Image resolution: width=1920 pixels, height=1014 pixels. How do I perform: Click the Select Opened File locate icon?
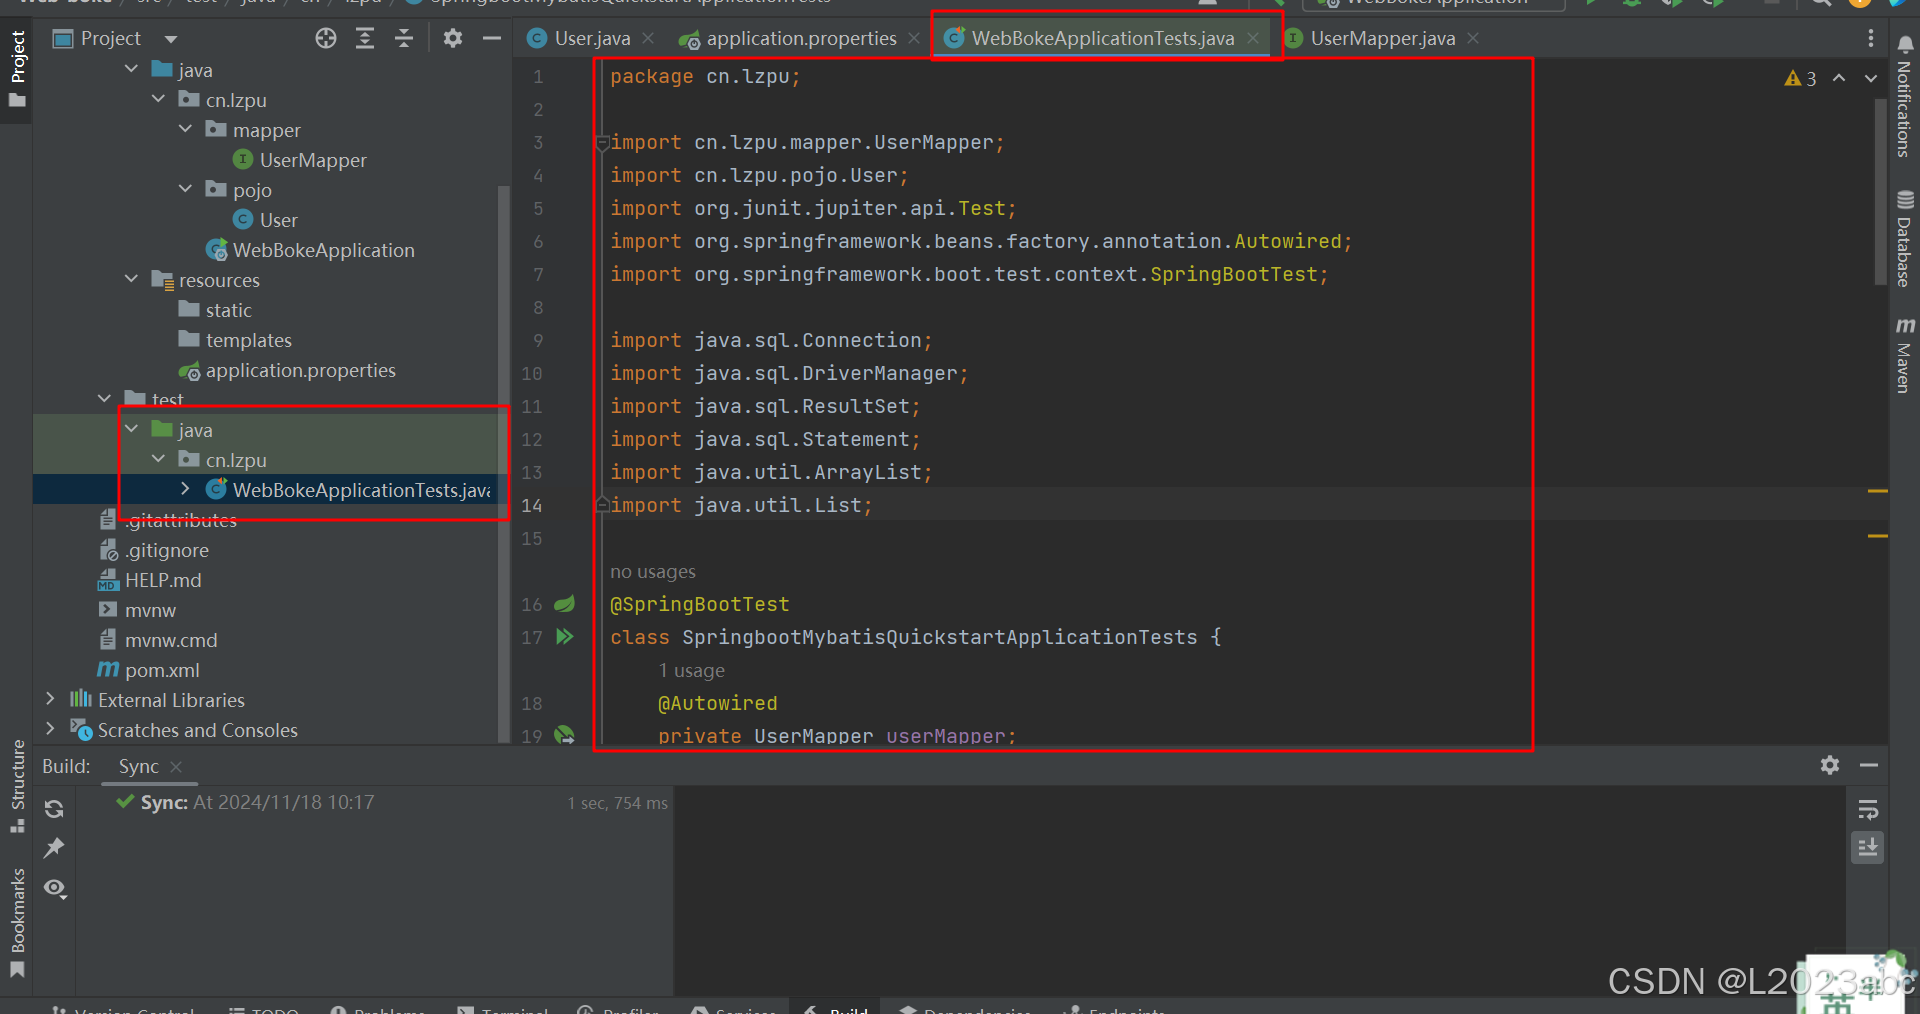[x=326, y=38]
